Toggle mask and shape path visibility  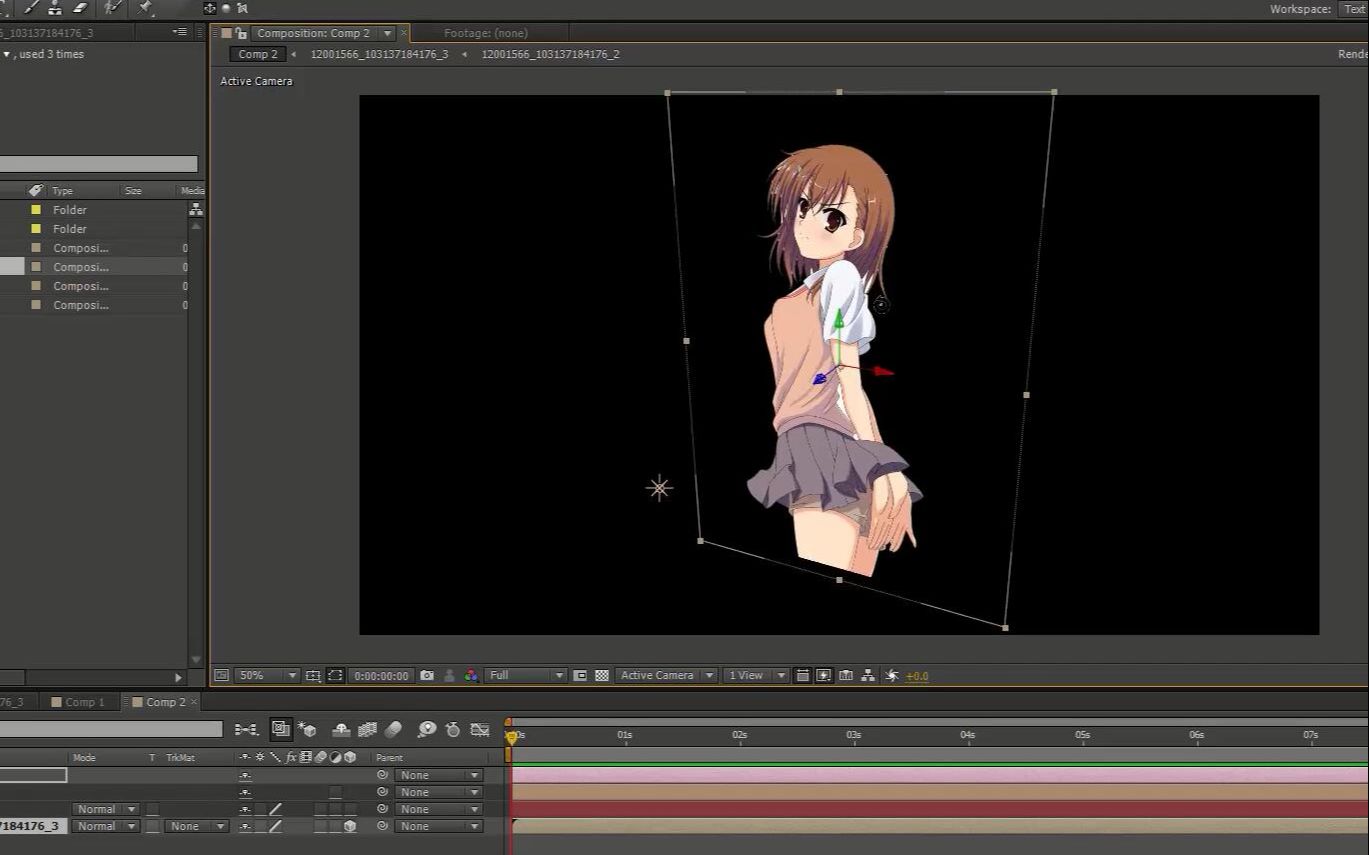[335, 676]
